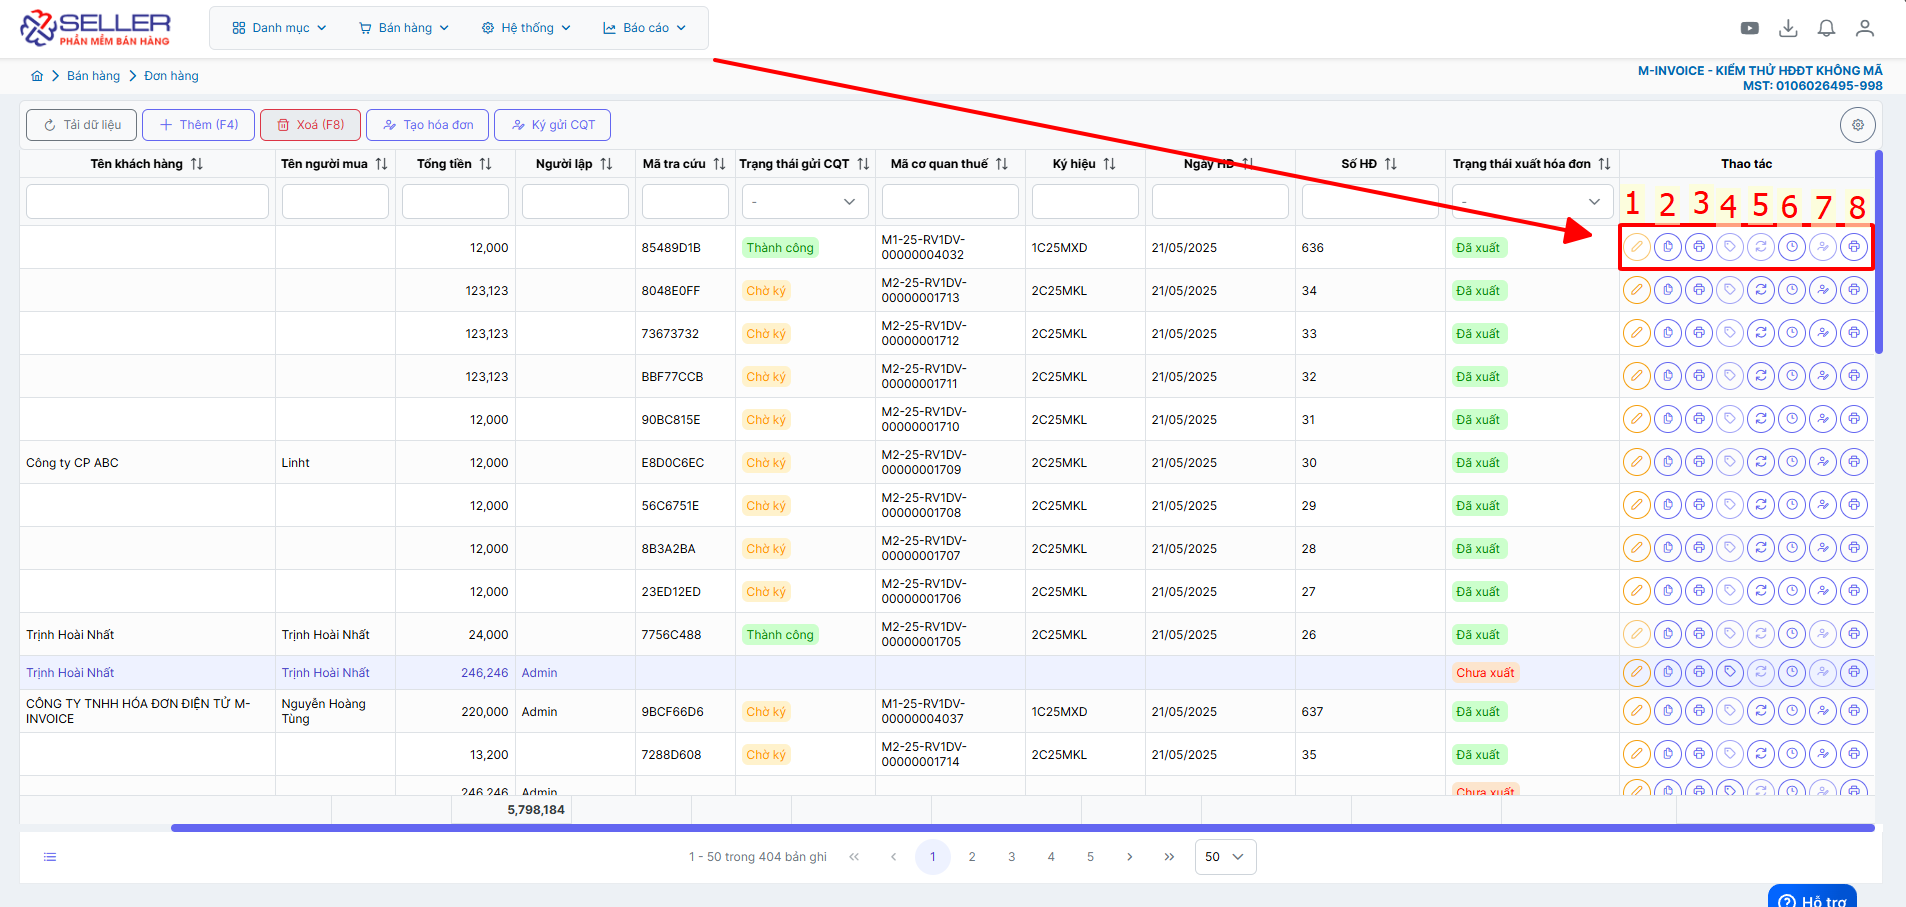Sort by the Tên khách hàng column
The width and height of the screenshot is (1906, 907).
coord(197,164)
